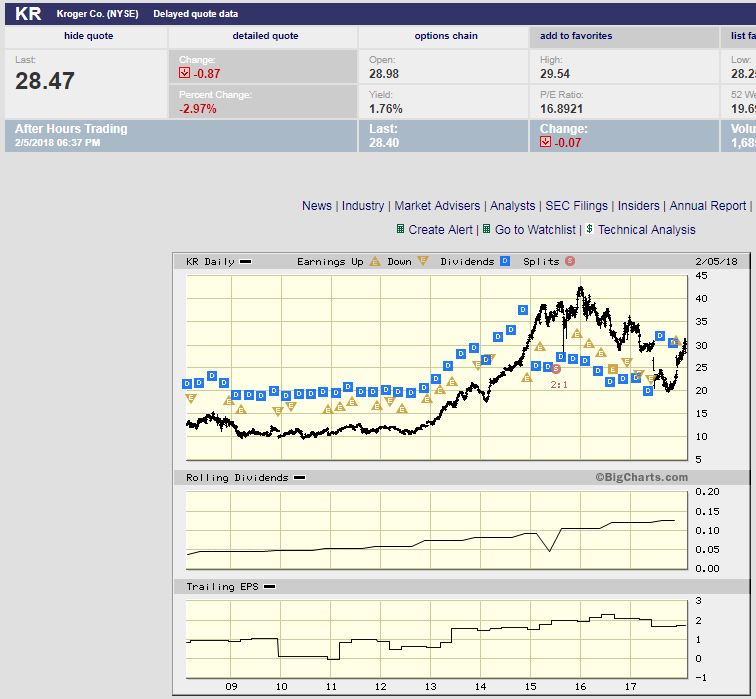Image resolution: width=756 pixels, height=699 pixels.
Task: Open the Technical Analysis link
Action: click(647, 230)
